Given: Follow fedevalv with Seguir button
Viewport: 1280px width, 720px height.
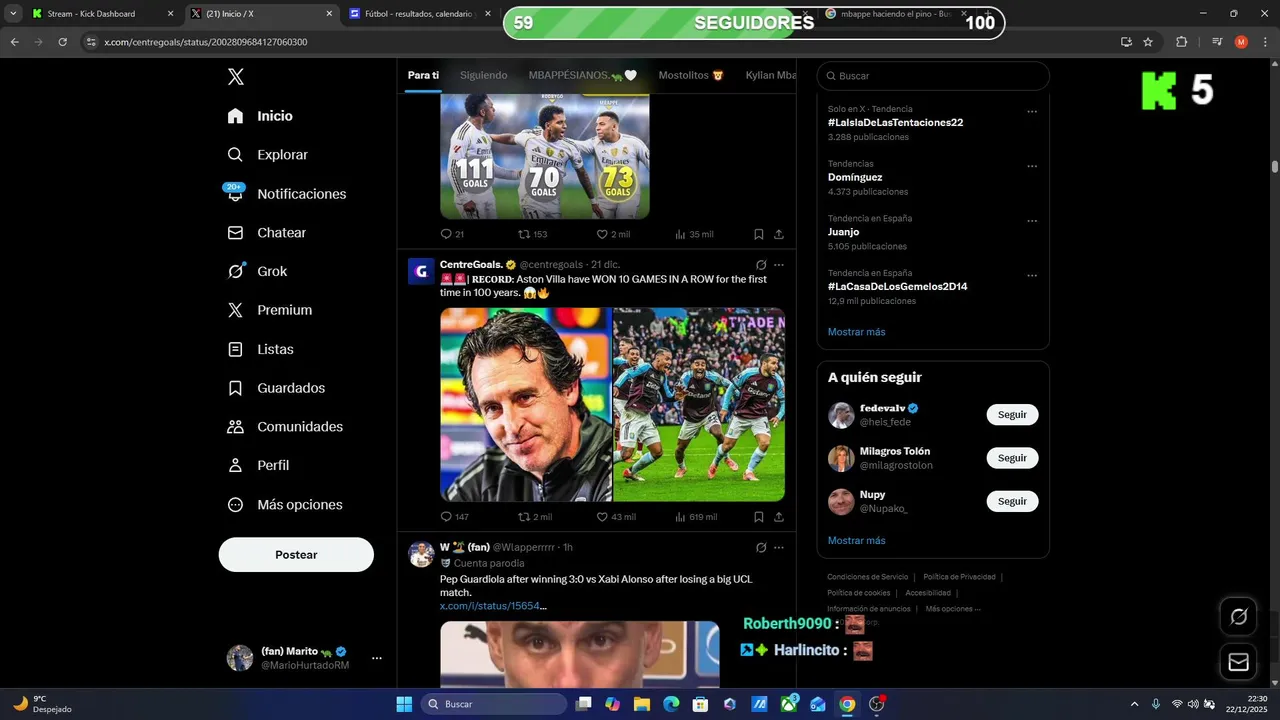Looking at the screenshot, I should (1012, 415).
